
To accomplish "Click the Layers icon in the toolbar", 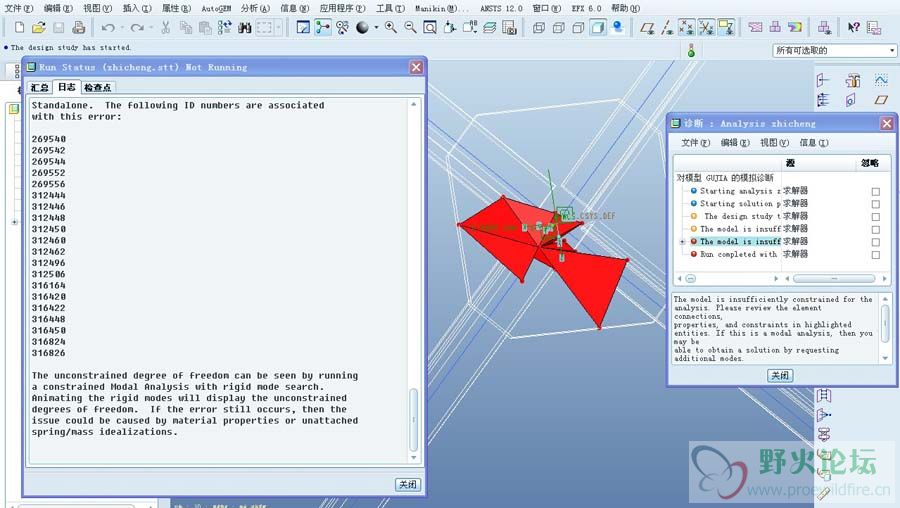I will [490, 27].
